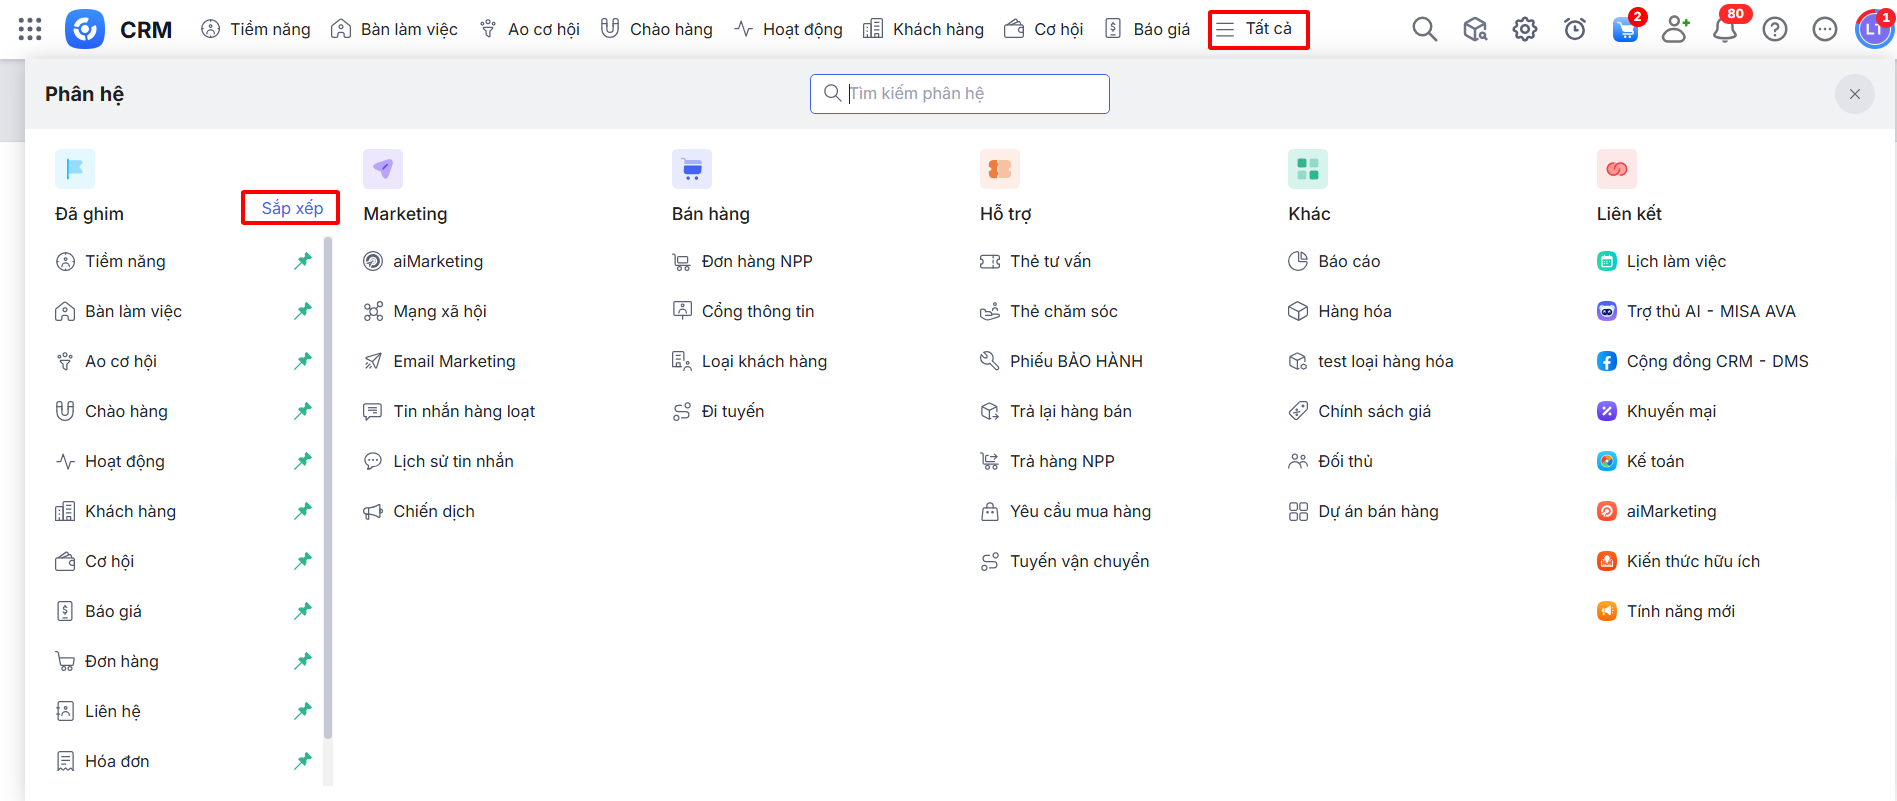Open the help question mark icon
The height and width of the screenshot is (801, 1897).
pos(1774,29)
